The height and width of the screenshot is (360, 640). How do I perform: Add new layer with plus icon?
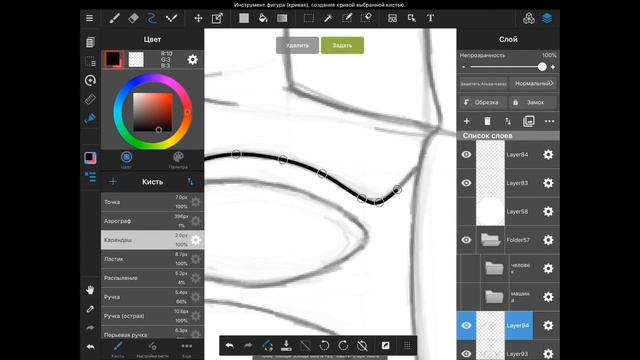click(467, 121)
